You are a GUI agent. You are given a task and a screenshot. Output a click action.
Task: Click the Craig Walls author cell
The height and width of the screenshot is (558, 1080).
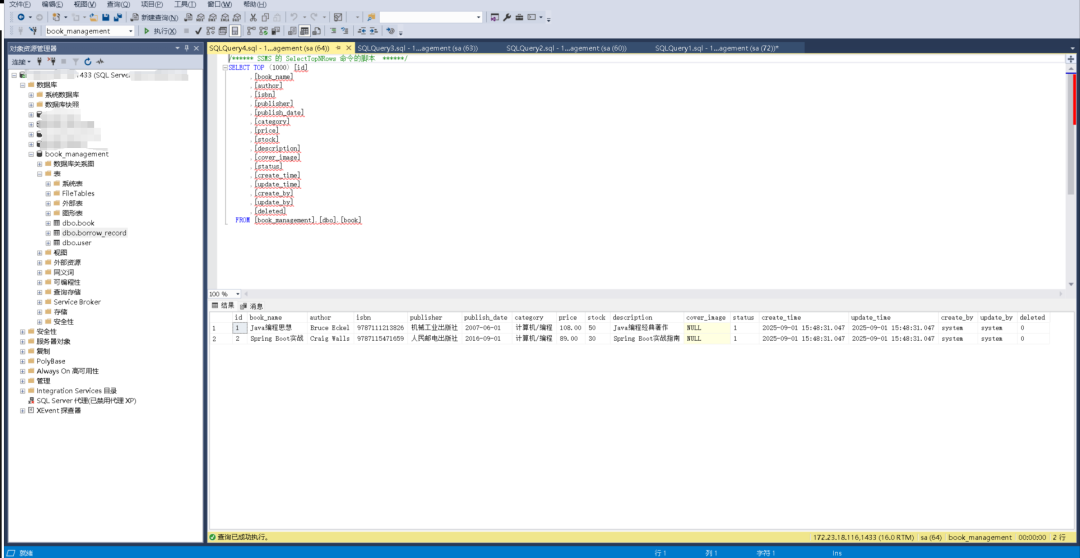(x=330, y=339)
